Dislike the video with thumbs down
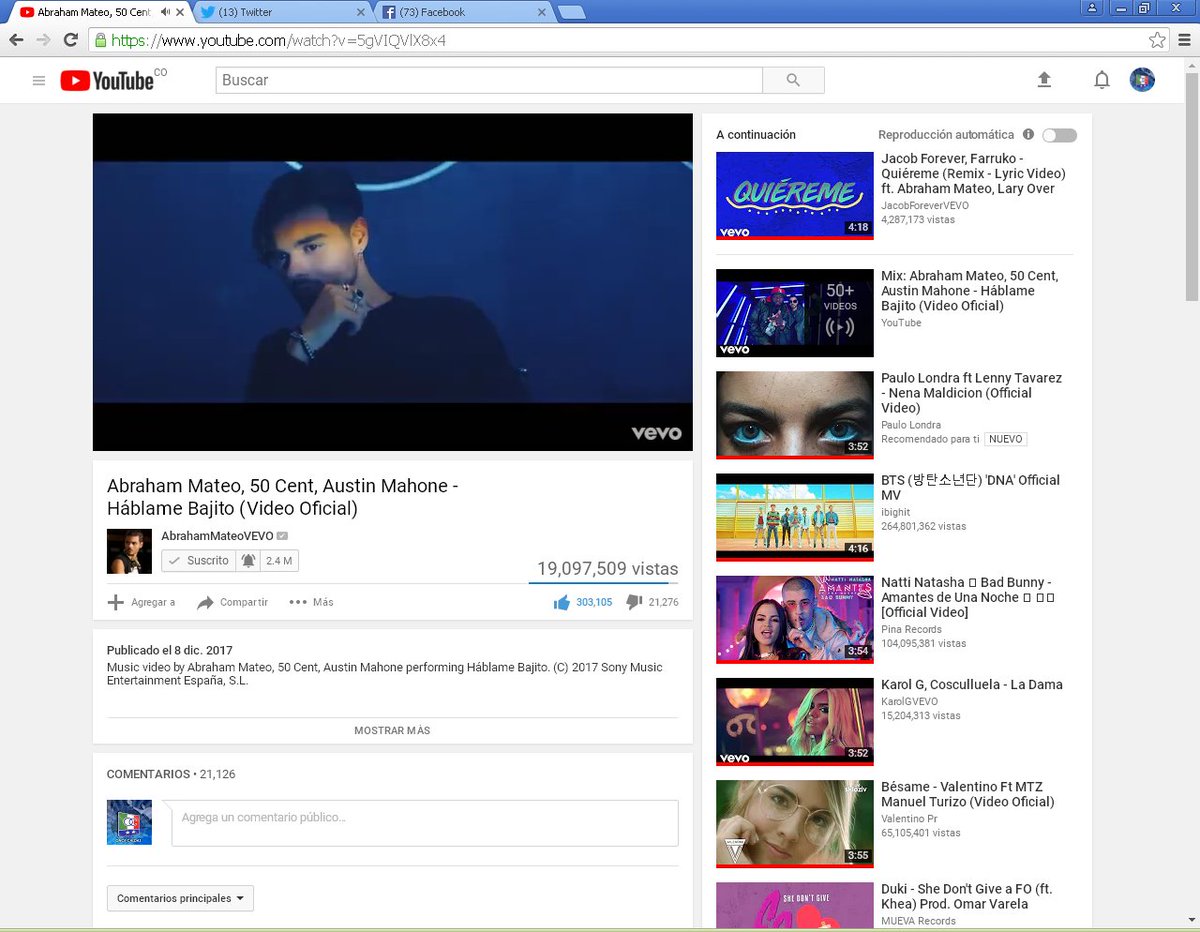This screenshot has height=932, width=1200. pos(633,602)
